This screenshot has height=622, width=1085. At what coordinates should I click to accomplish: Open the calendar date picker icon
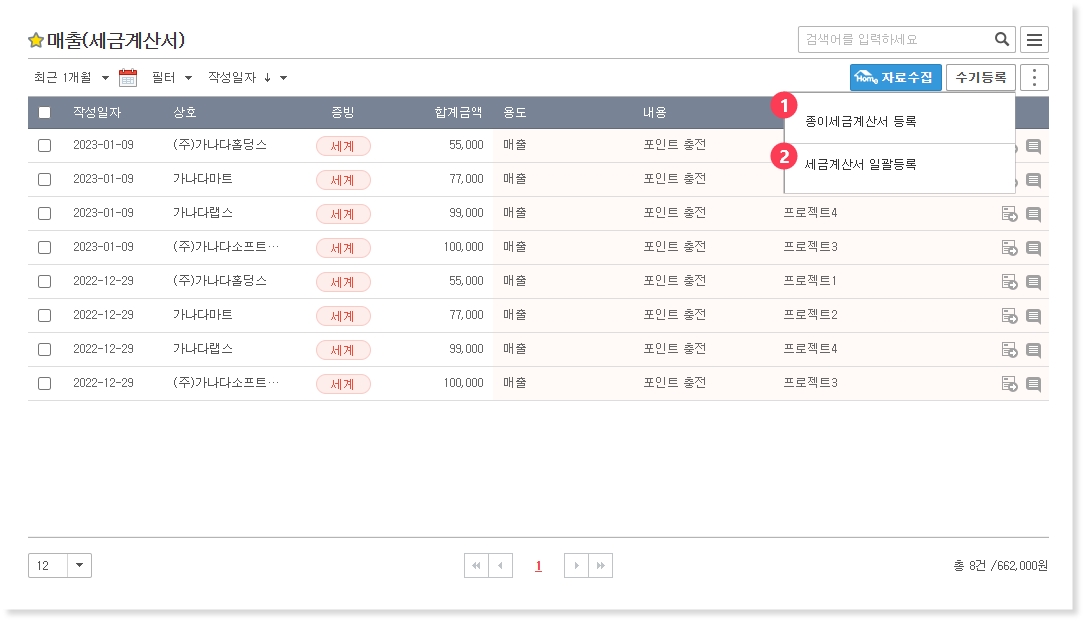pyautogui.click(x=128, y=78)
